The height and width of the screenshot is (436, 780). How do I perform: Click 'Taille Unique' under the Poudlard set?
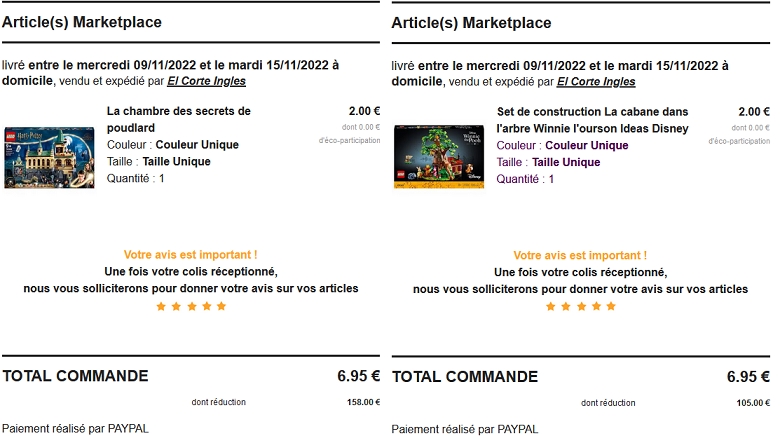pyautogui.click(x=177, y=161)
